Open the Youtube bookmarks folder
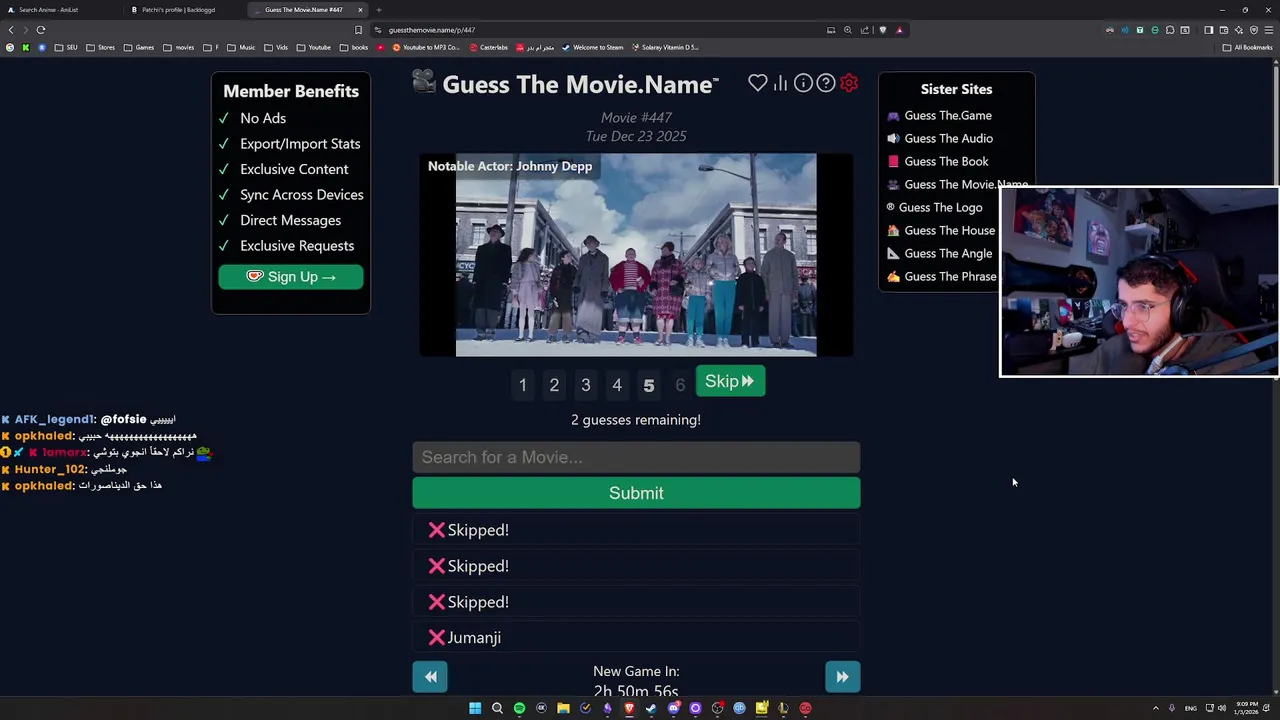Screen dimensions: 1280x720 tap(314, 47)
